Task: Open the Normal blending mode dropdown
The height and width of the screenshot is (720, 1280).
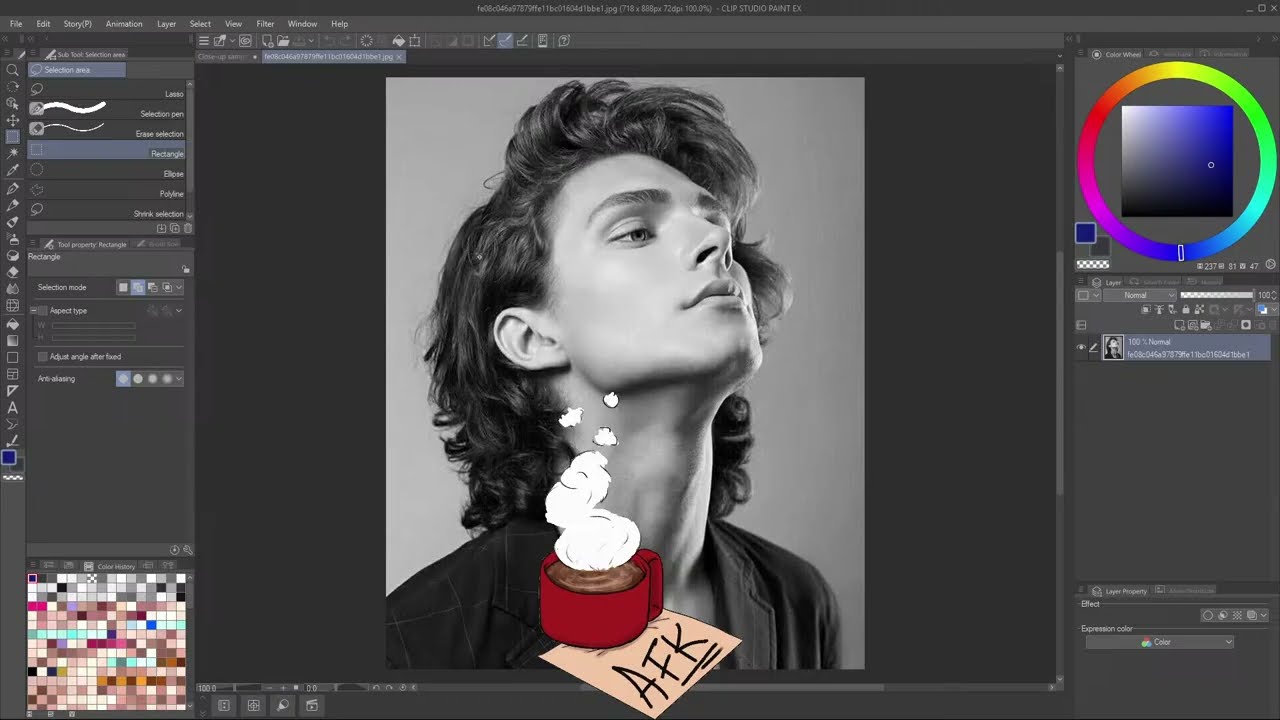Action: coord(1139,296)
